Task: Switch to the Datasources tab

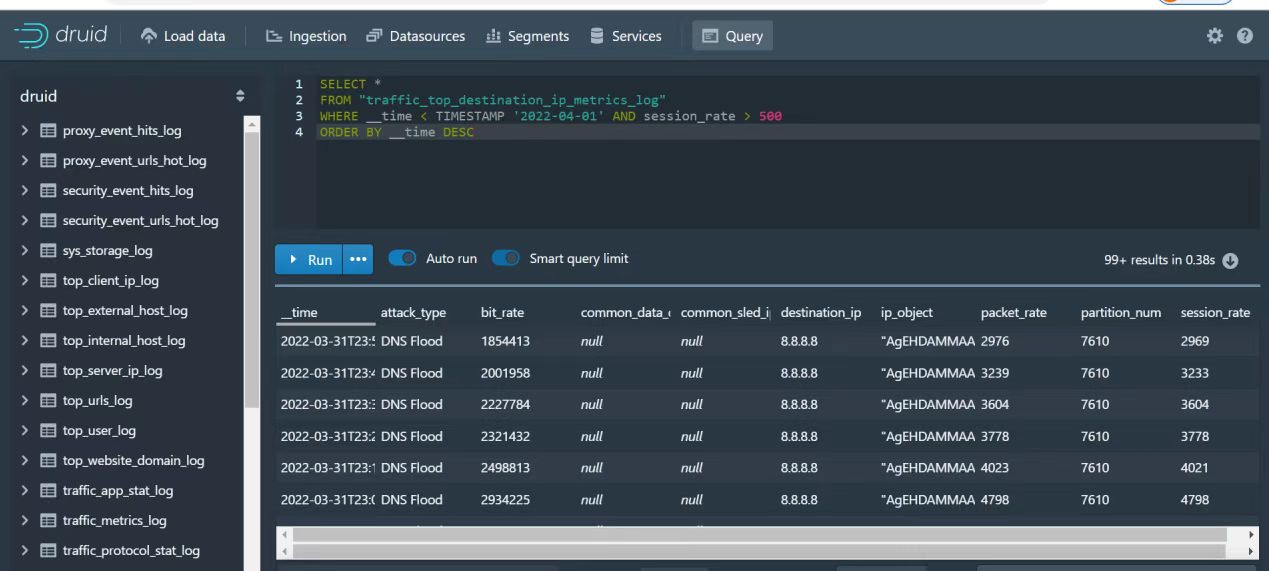Action: 415,36
